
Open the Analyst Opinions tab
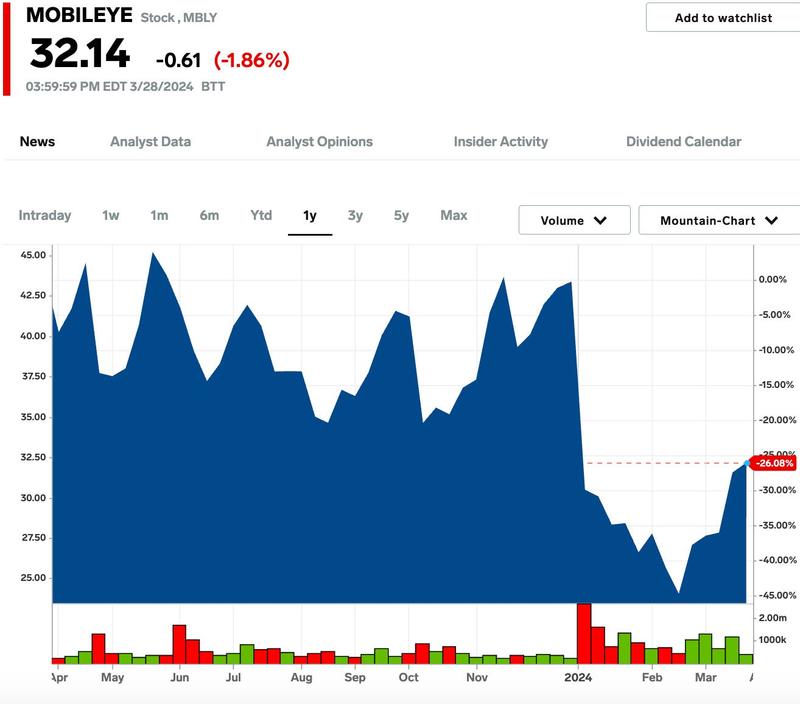319,141
